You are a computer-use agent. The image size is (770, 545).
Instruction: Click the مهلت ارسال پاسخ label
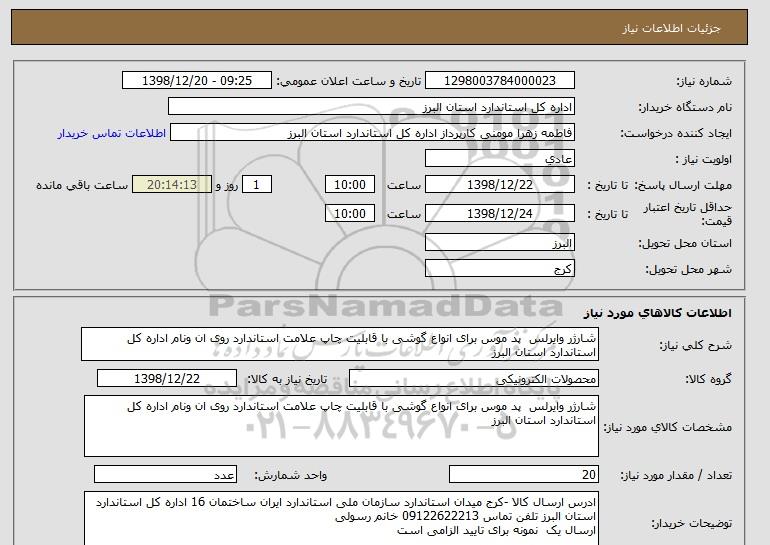[x=683, y=185]
